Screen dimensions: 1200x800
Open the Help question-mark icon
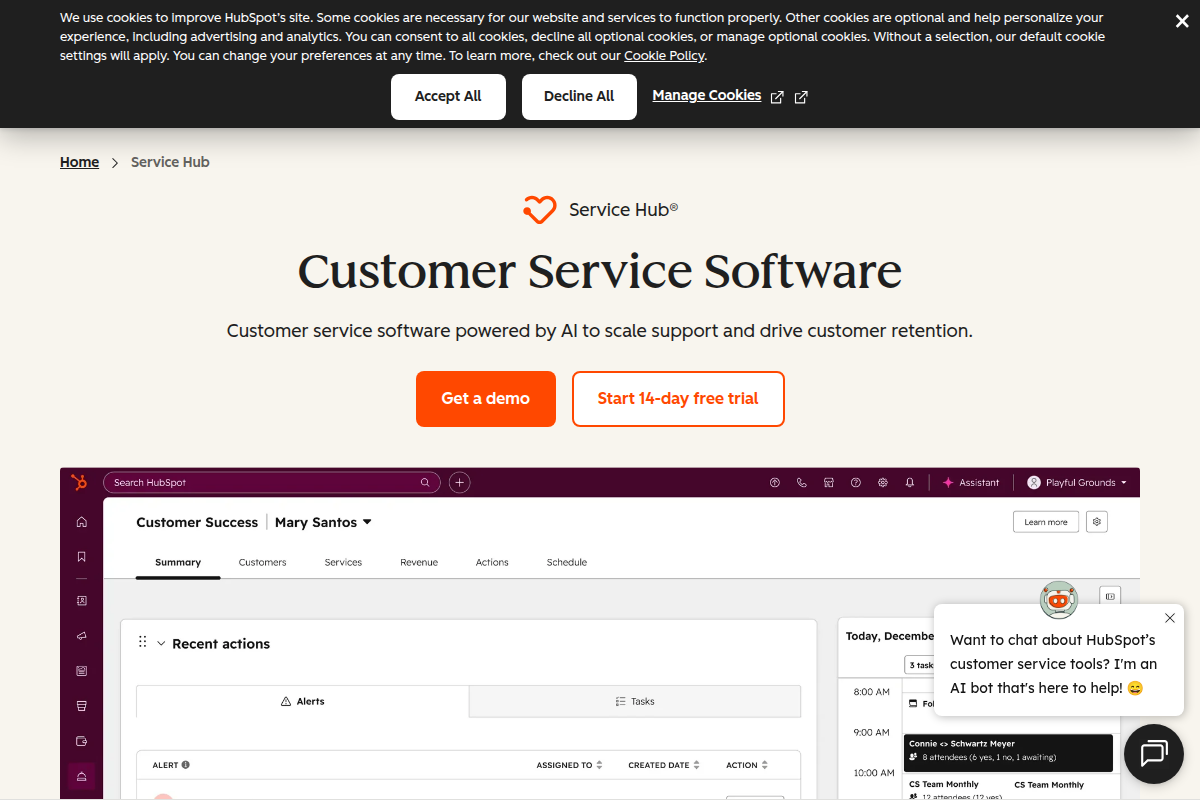(x=855, y=482)
